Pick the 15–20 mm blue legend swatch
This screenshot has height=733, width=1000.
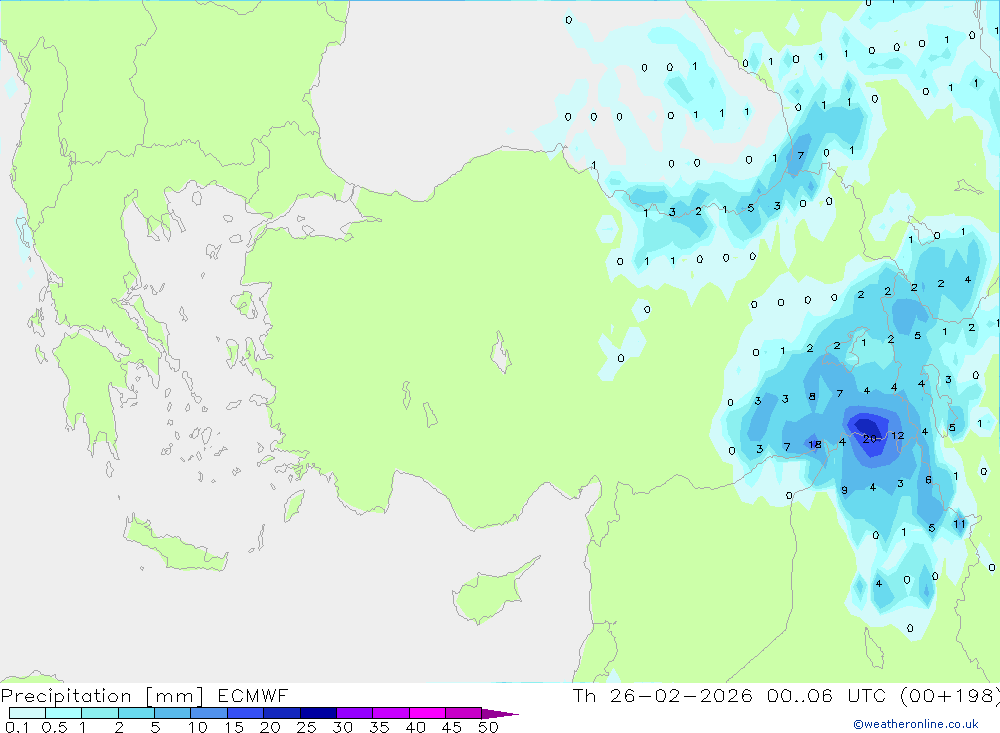point(246,713)
